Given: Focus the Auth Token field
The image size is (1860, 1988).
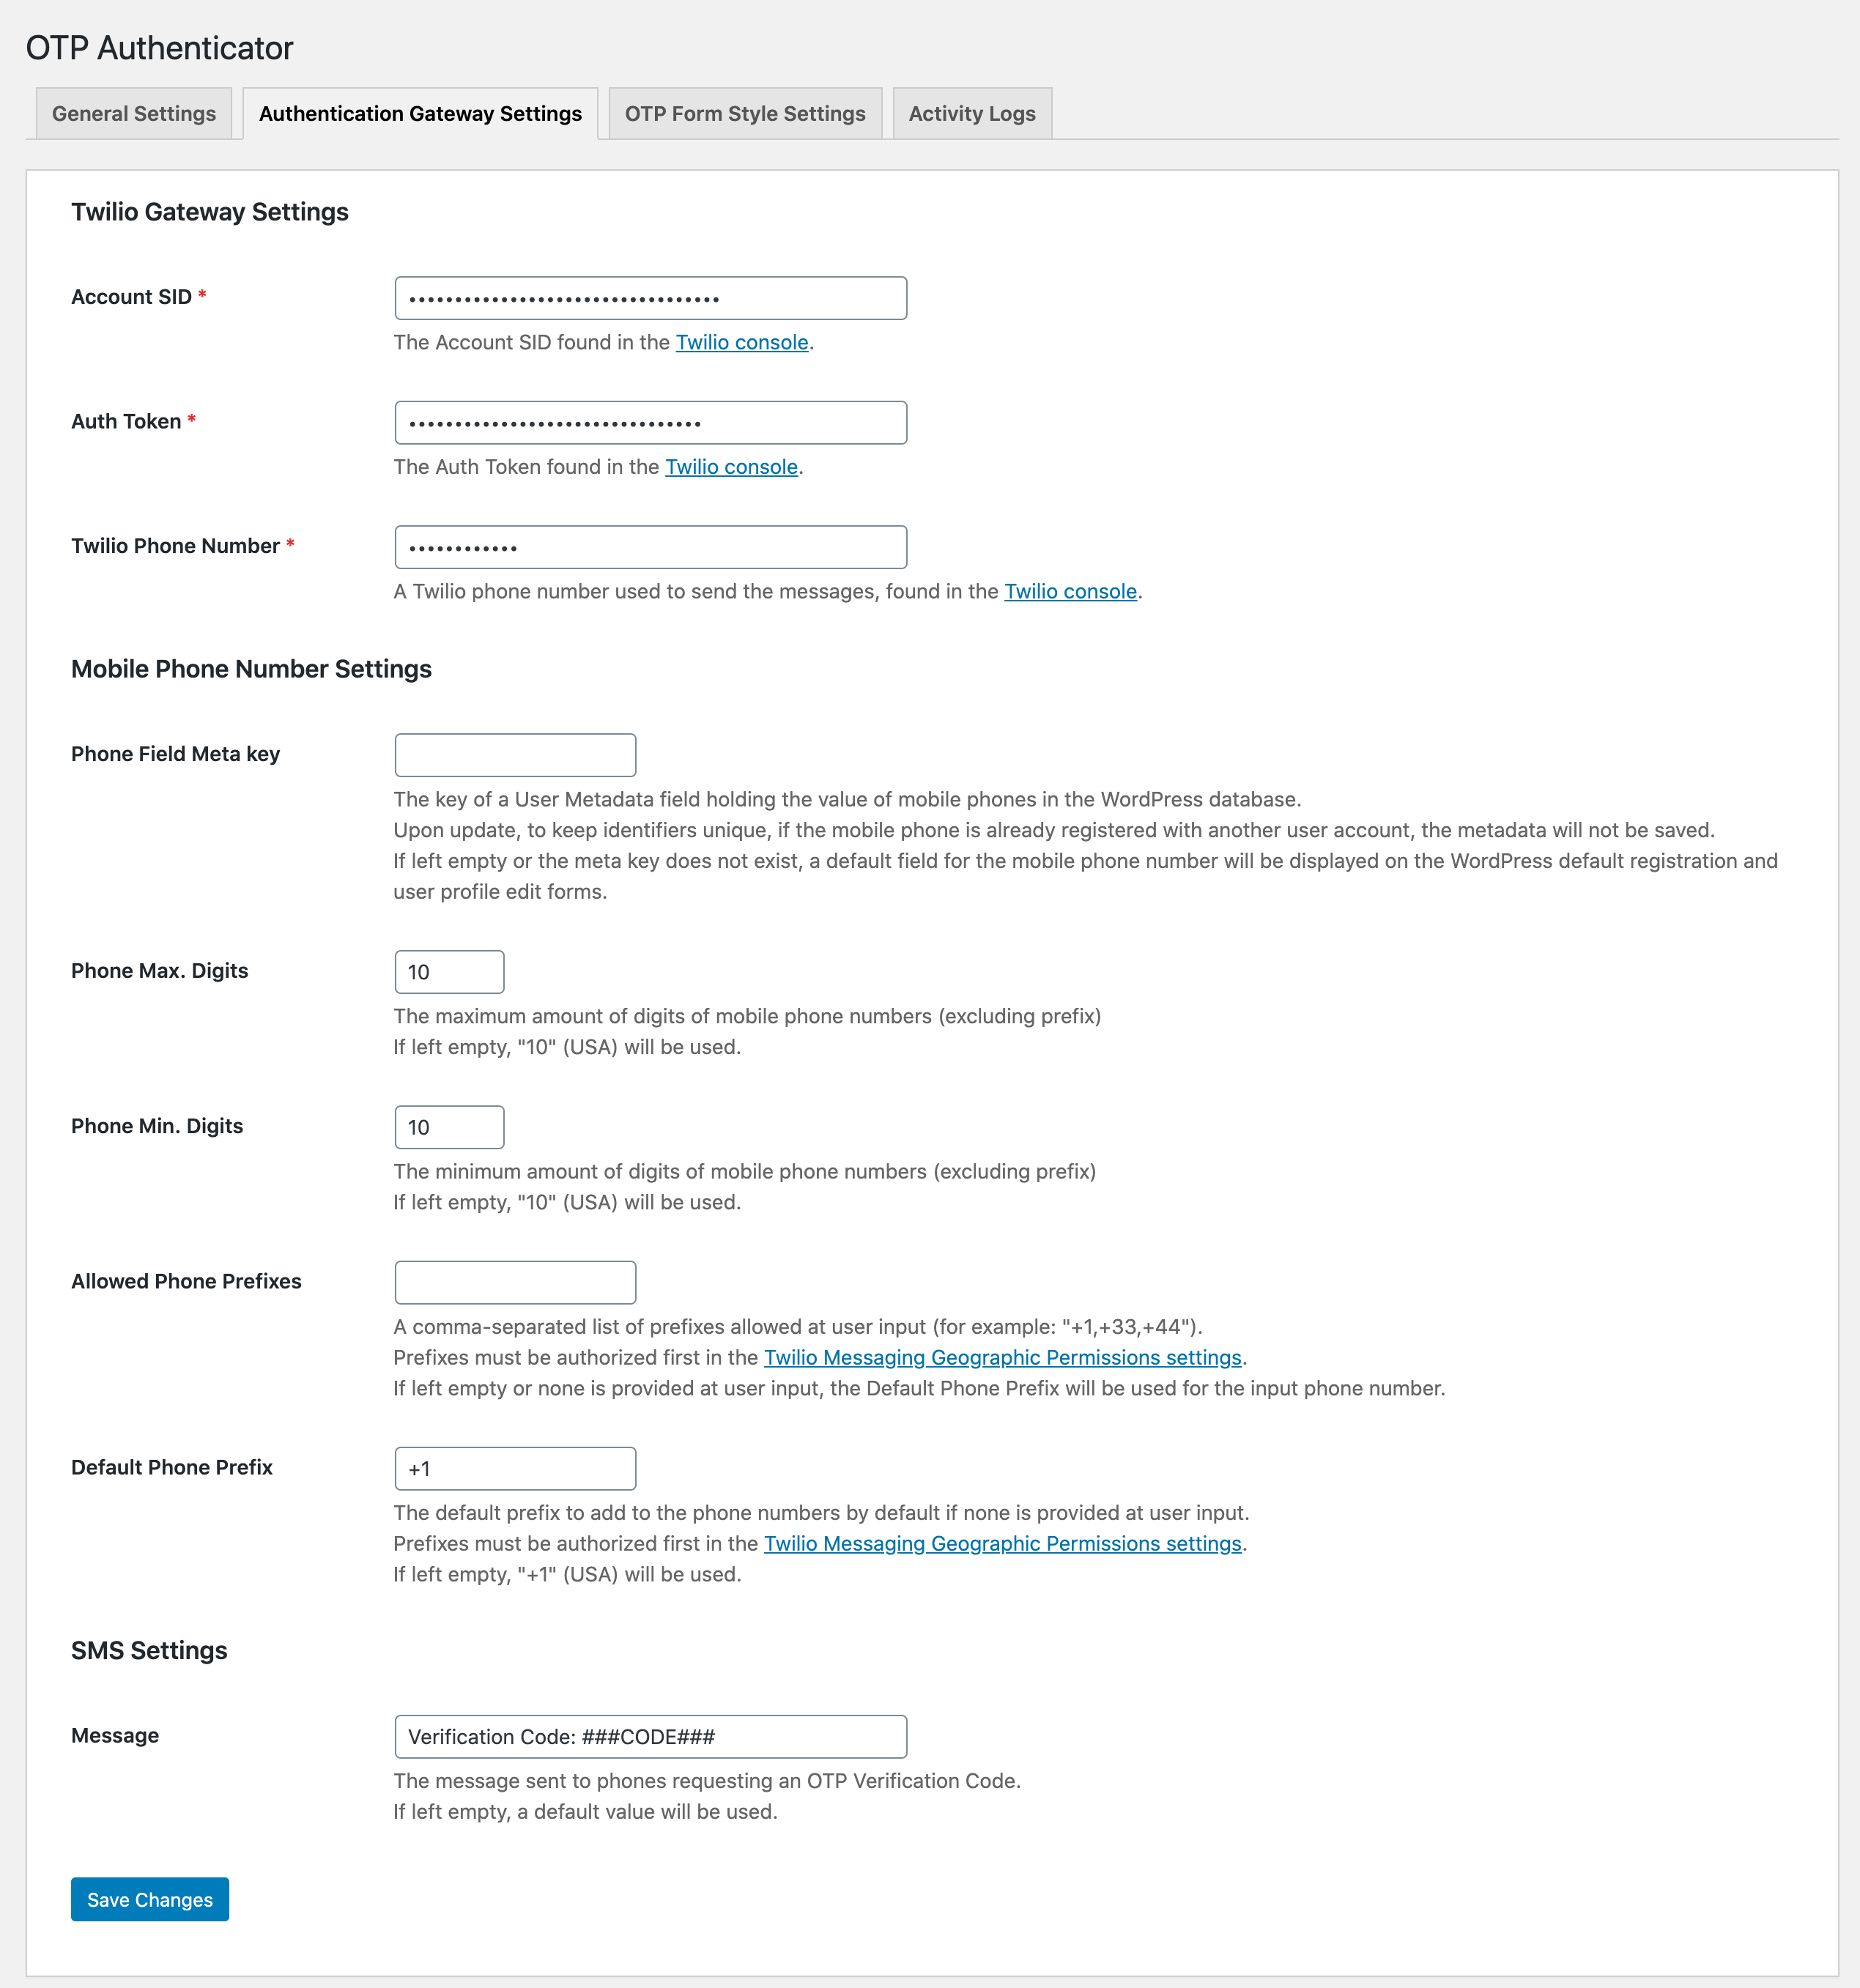Looking at the screenshot, I should pos(651,423).
